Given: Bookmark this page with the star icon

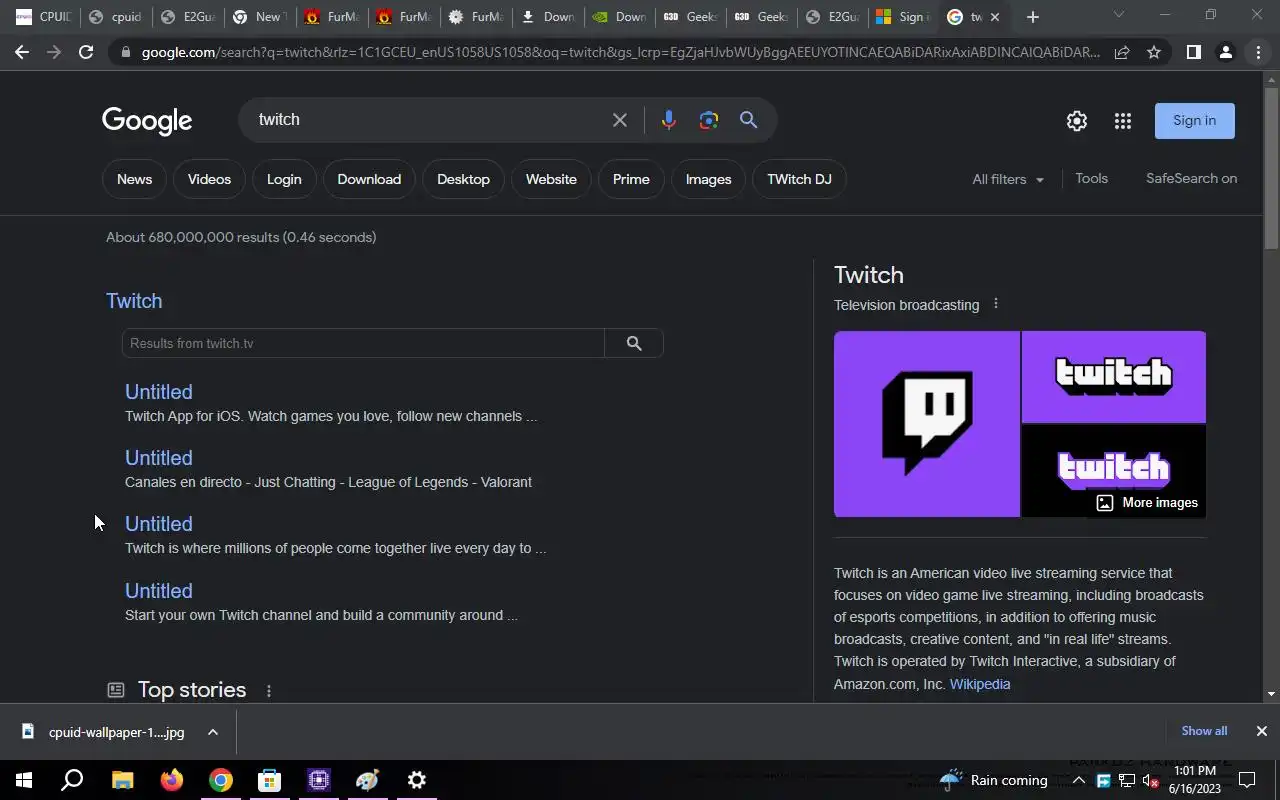Looking at the screenshot, I should pyautogui.click(x=1154, y=52).
